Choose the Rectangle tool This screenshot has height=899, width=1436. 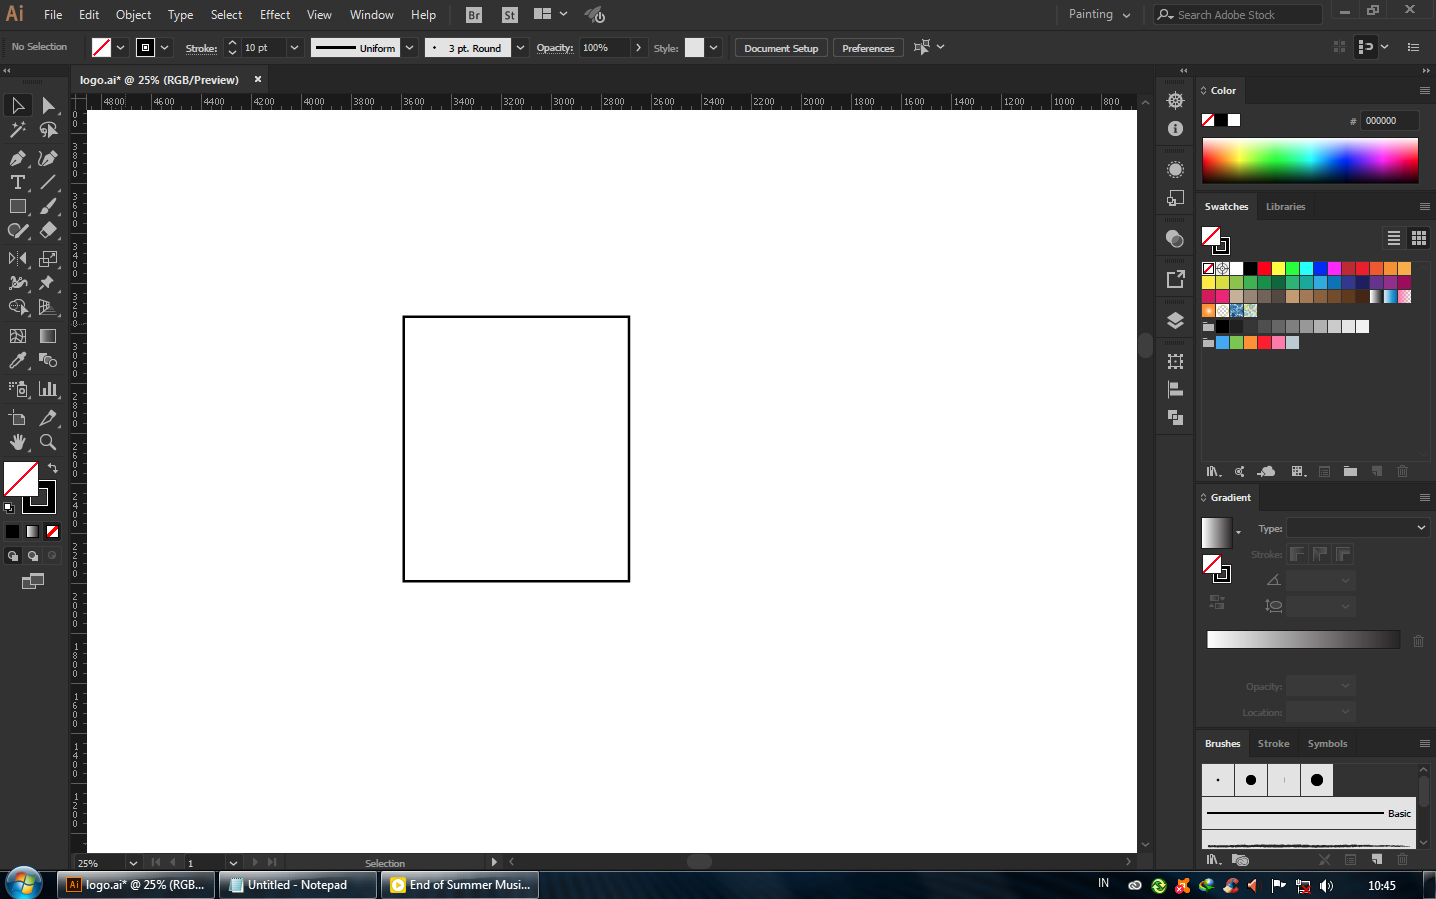(x=18, y=206)
